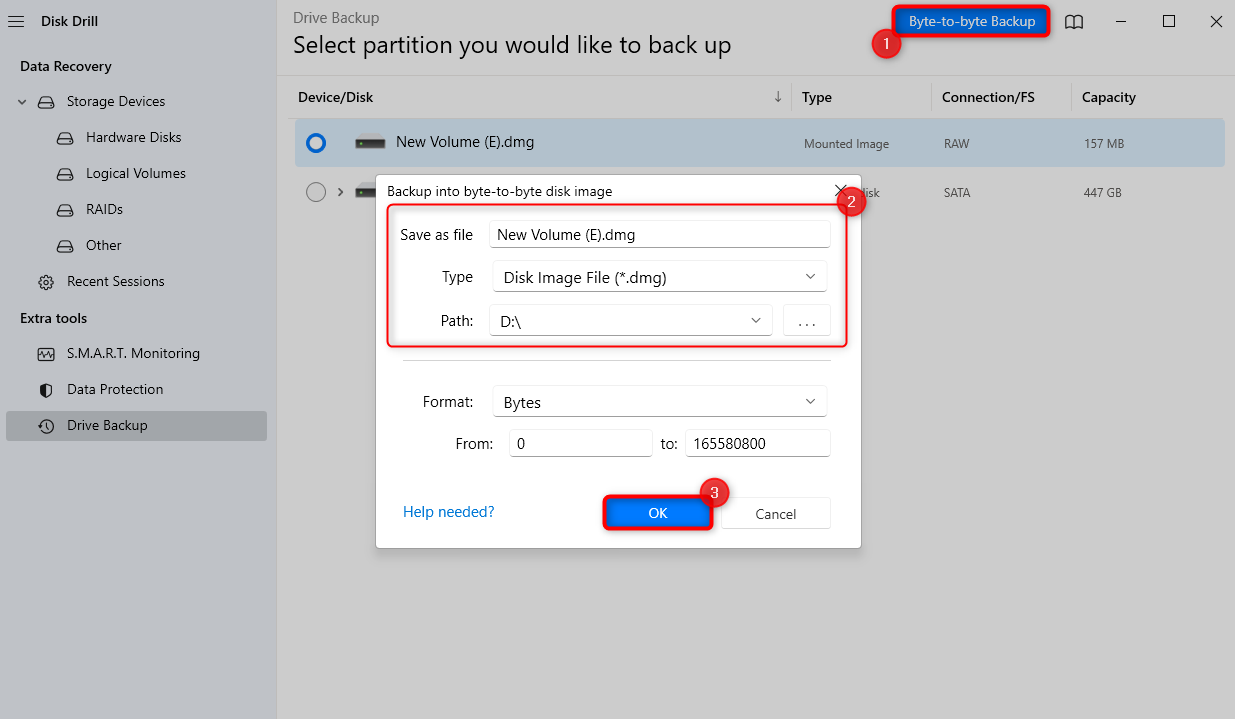Select the SATA disk radio button

pyautogui.click(x=316, y=192)
